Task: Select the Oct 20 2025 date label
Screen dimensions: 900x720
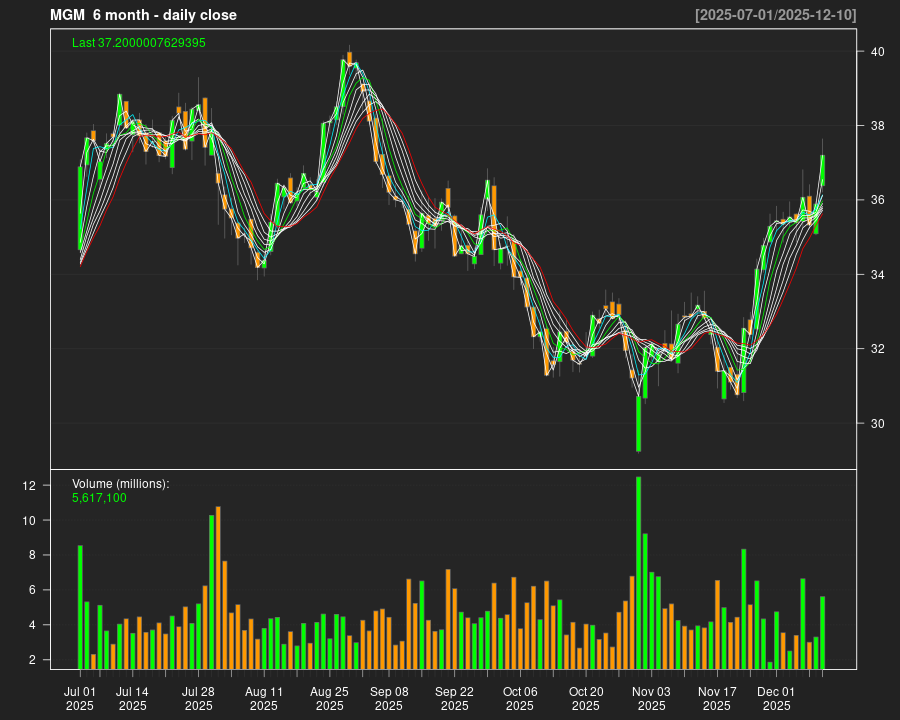Action: [587, 697]
